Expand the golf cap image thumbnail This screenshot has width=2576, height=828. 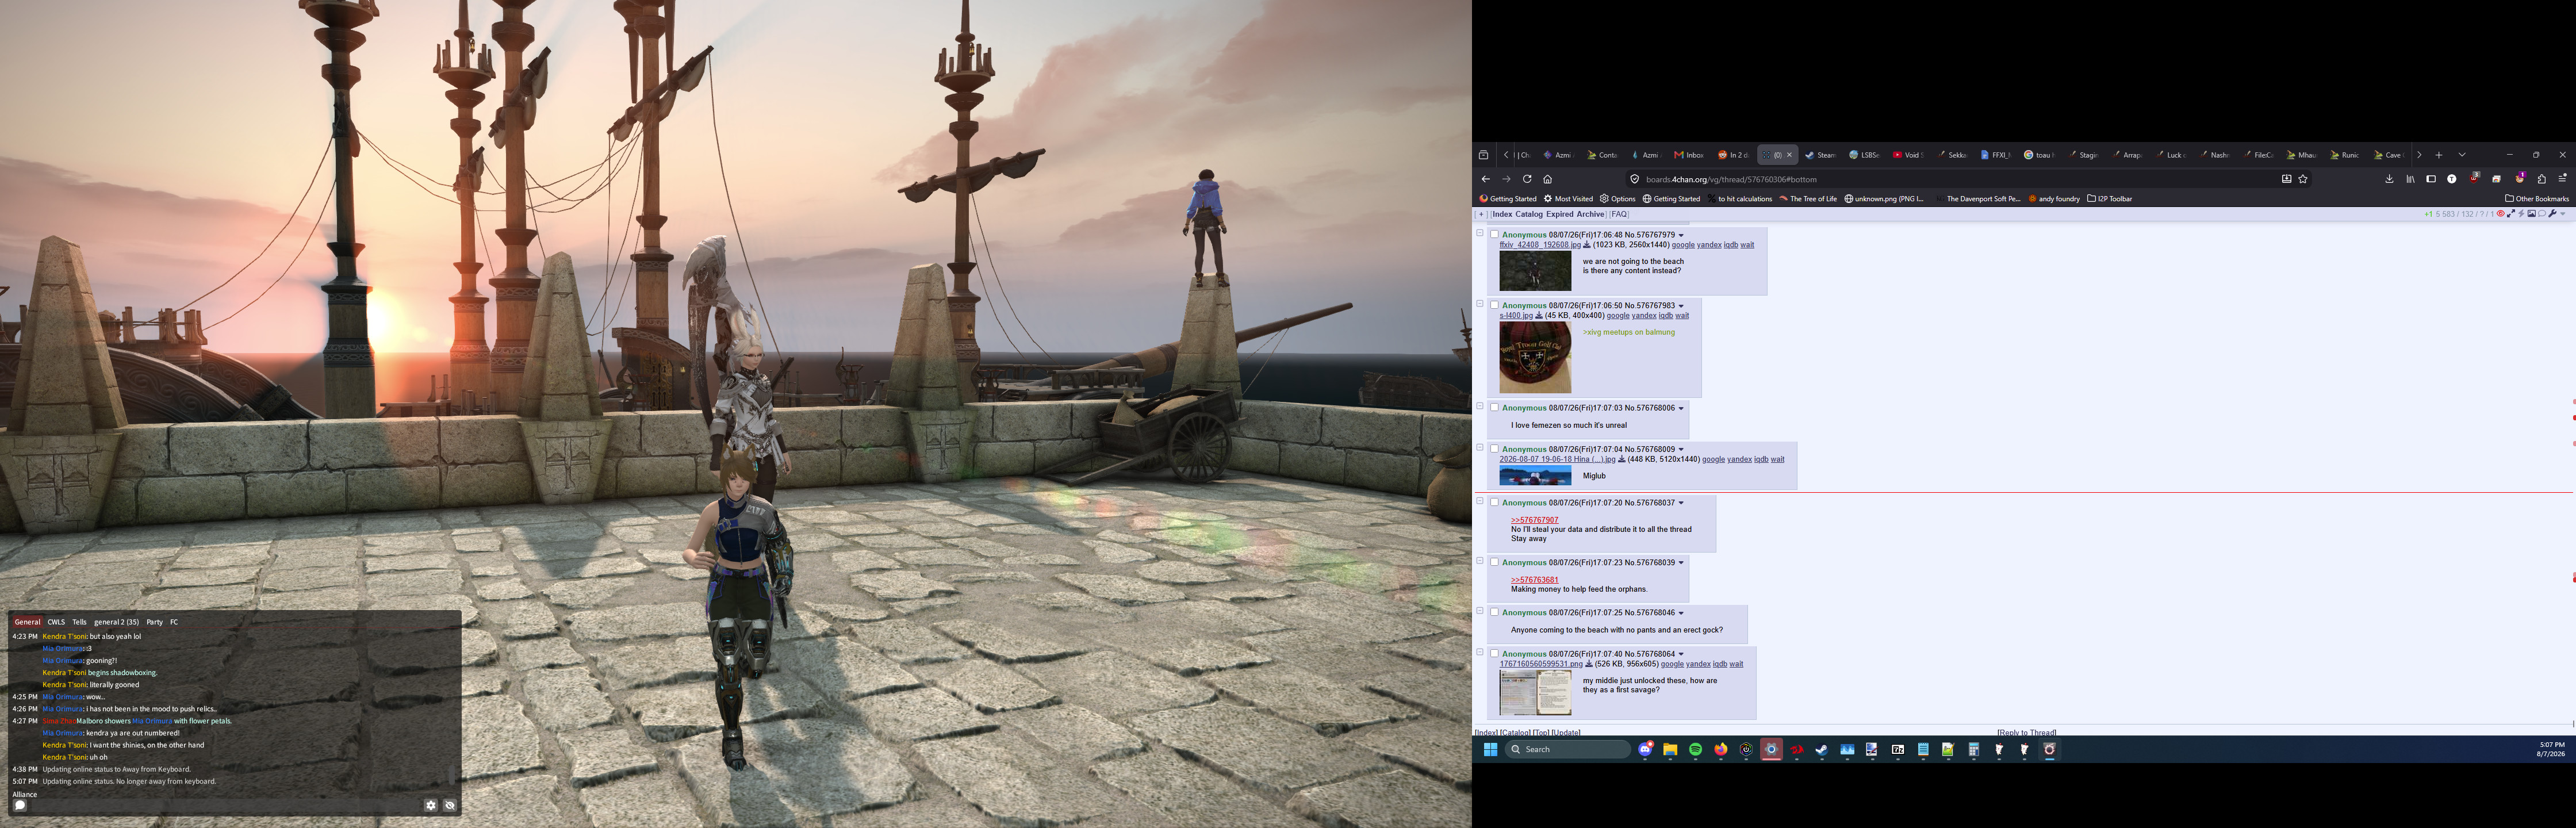pyautogui.click(x=1535, y=358)
